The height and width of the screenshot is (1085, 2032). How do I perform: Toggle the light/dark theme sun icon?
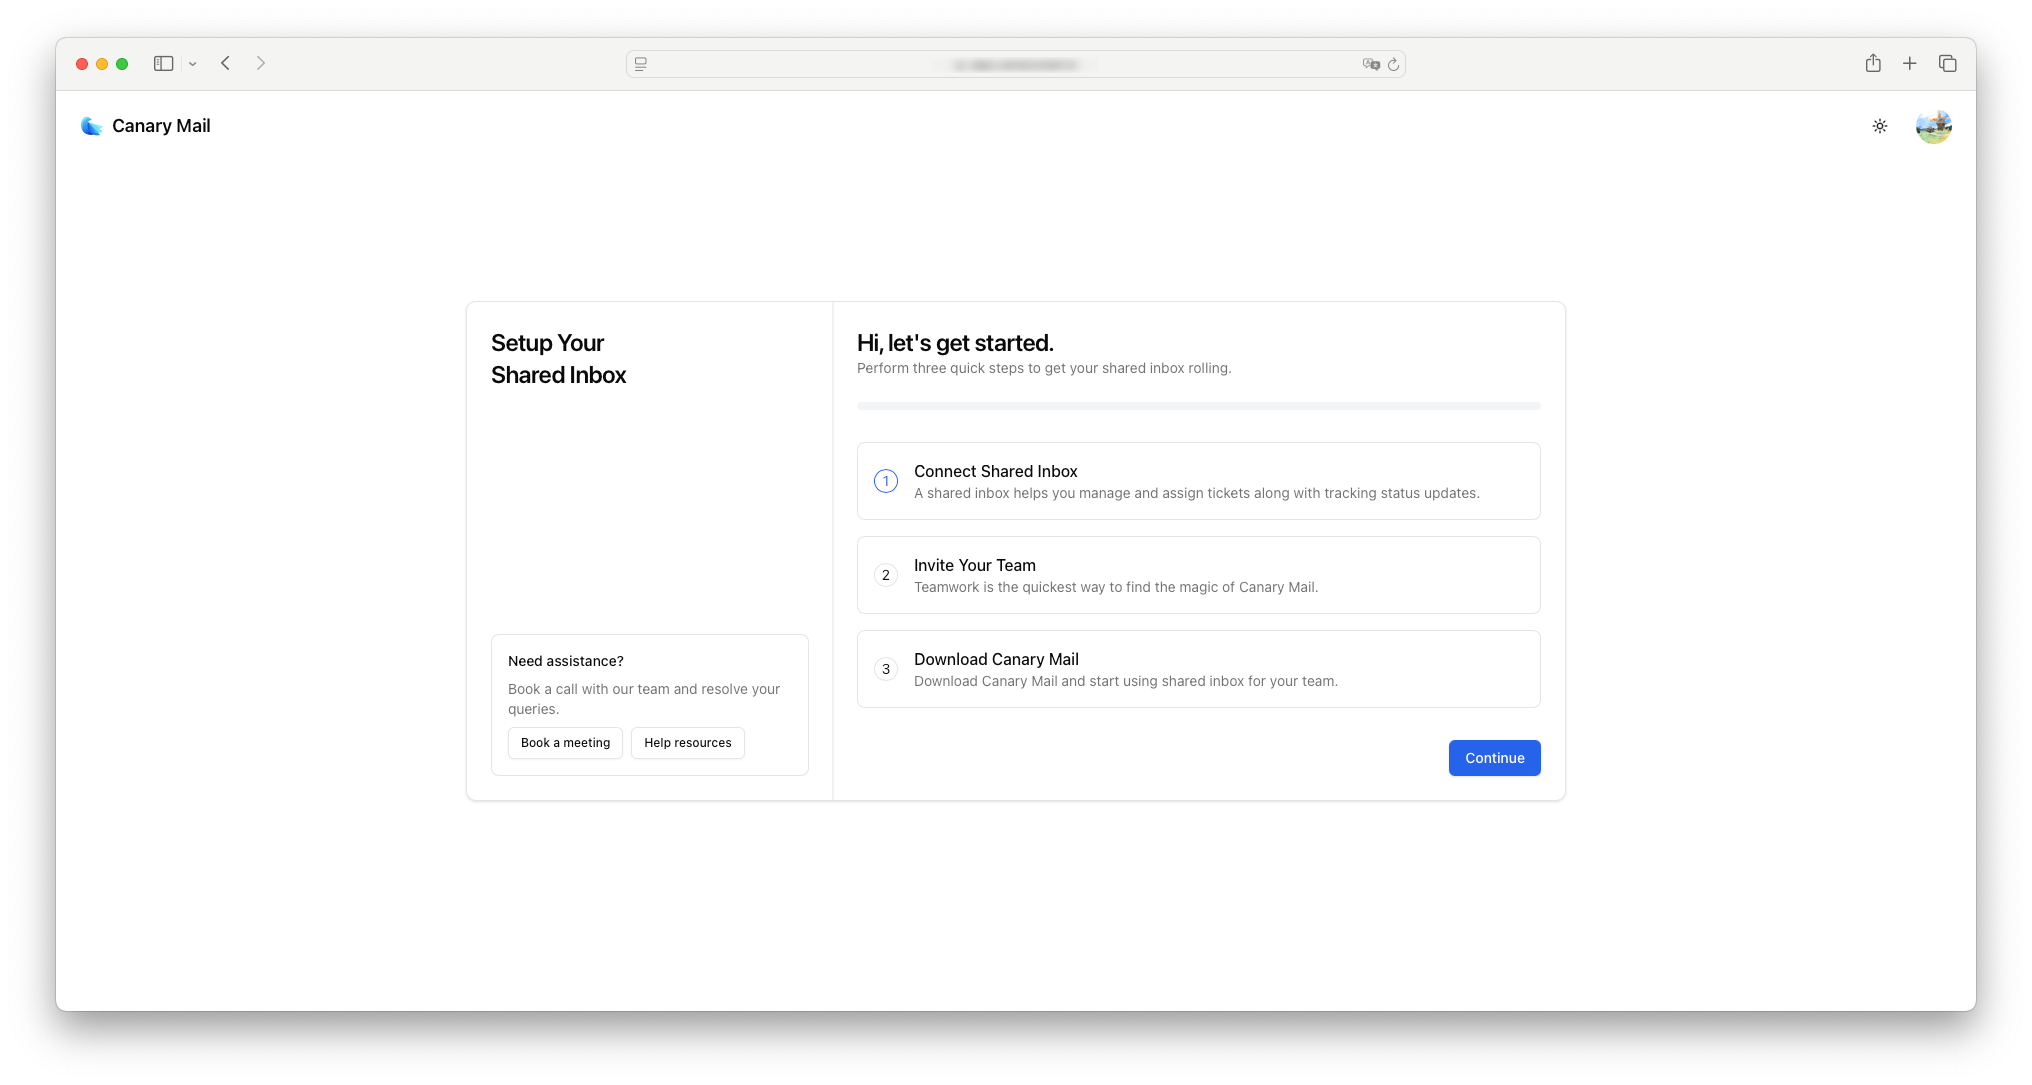(1879, 126)
